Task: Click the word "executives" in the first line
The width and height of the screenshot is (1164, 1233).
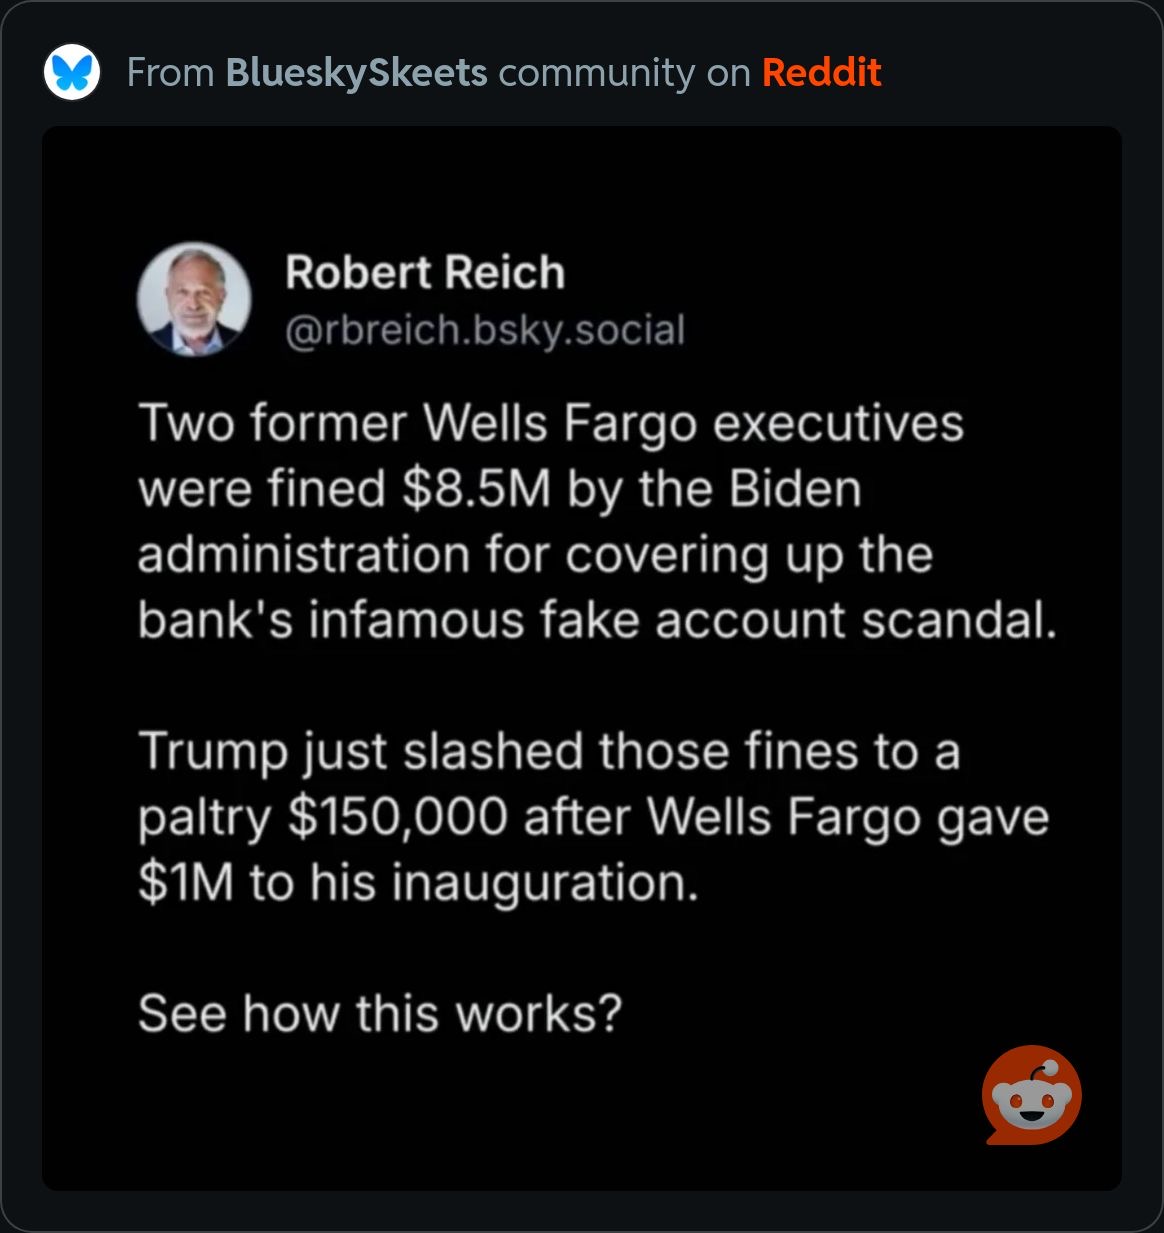Action: tap(838, 423)
